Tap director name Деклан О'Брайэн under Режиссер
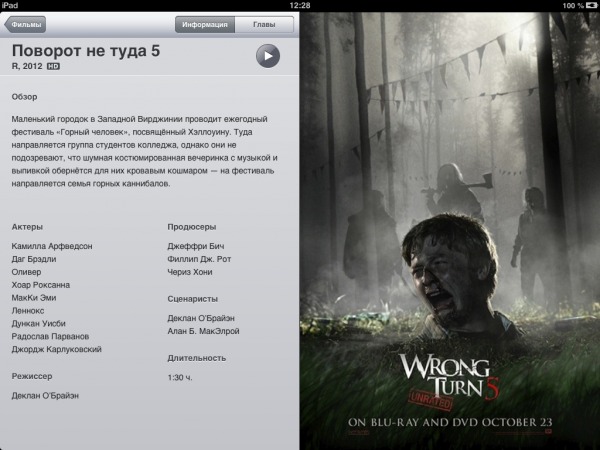The image size is (600, 450). tap(45, 396)
